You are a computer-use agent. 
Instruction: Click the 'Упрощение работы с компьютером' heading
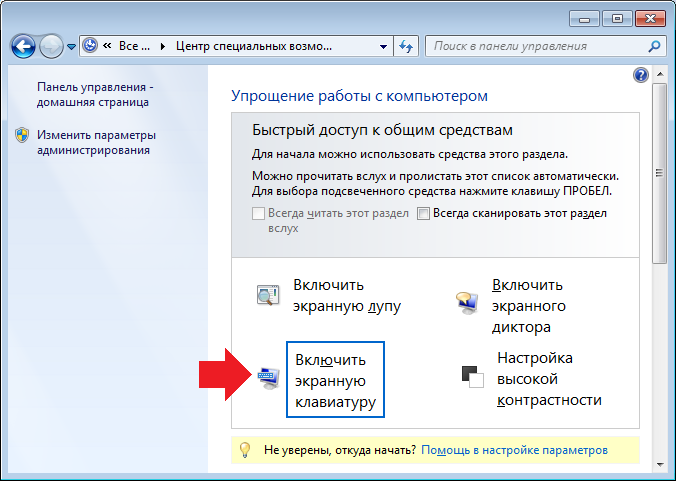pos(359,96)
